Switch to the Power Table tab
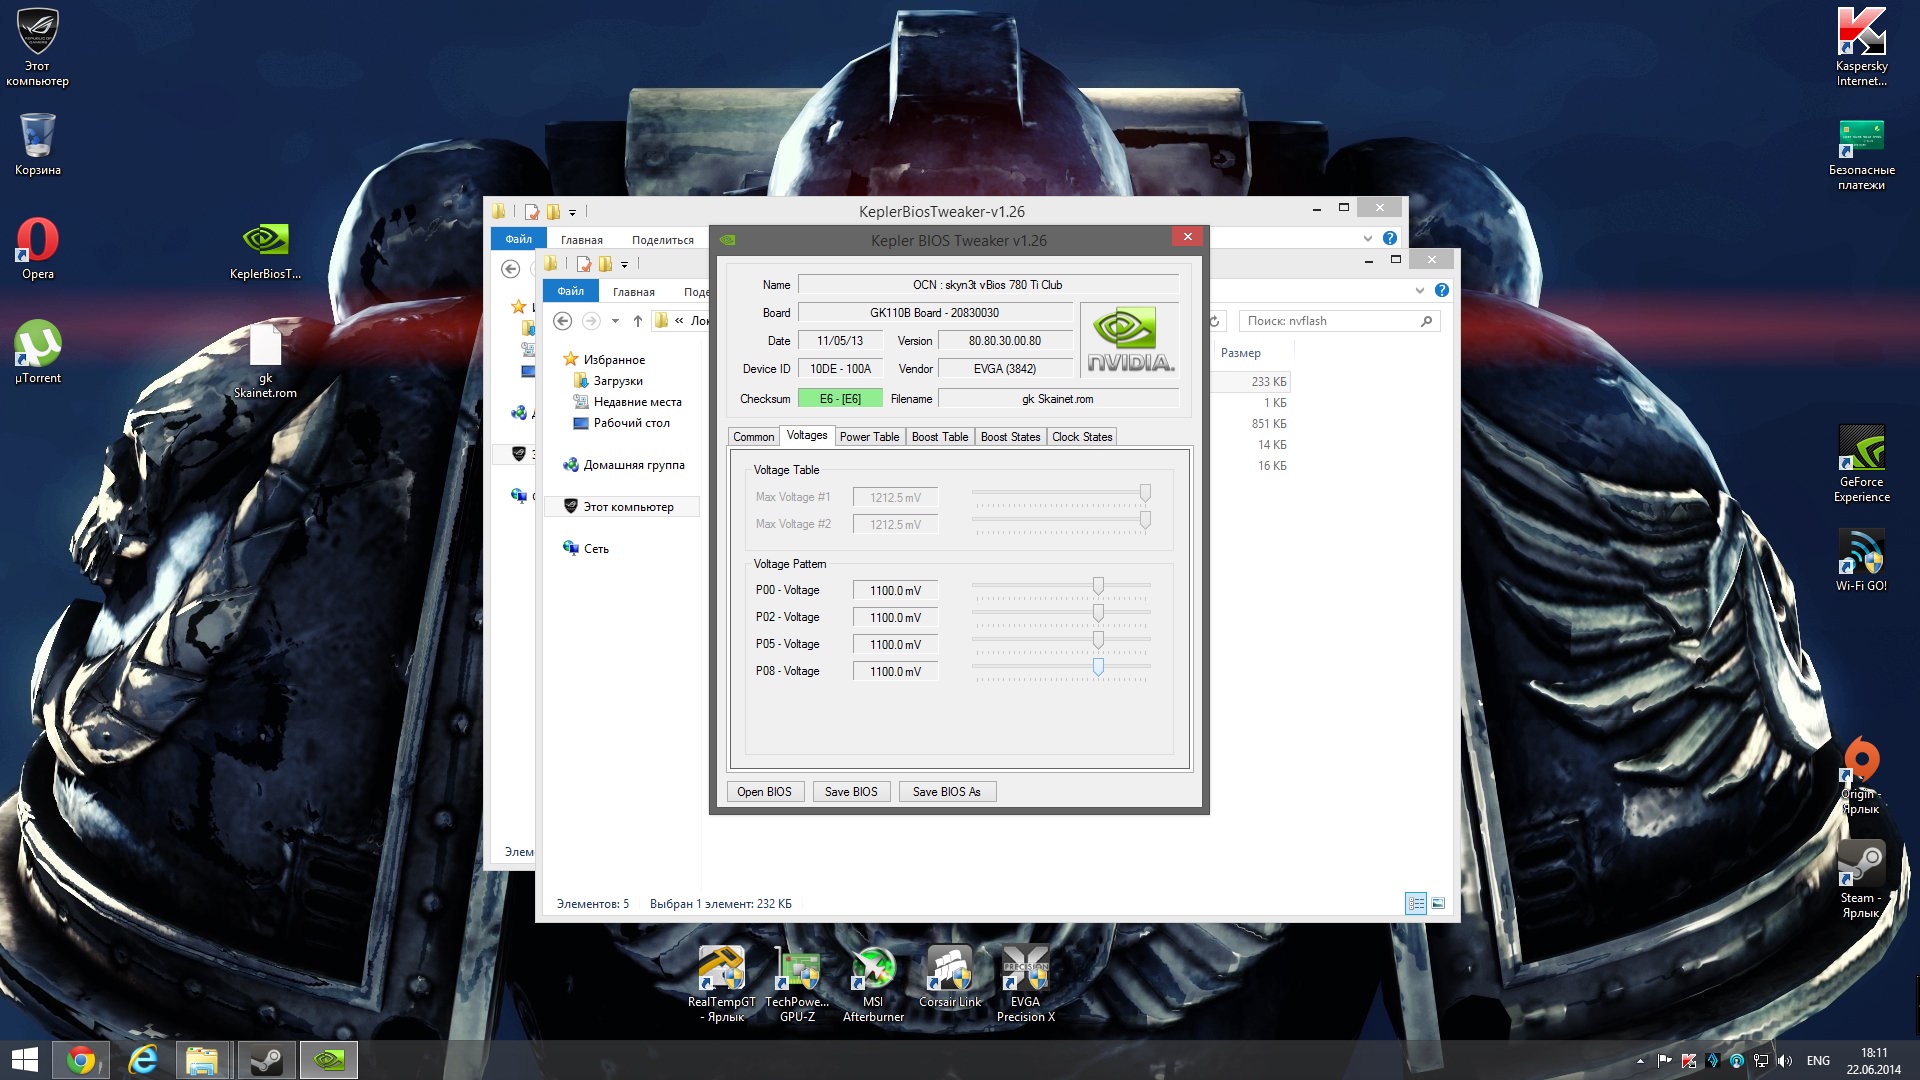The width and height of the screenshot is (1920, 1080). tap(868, 437)
